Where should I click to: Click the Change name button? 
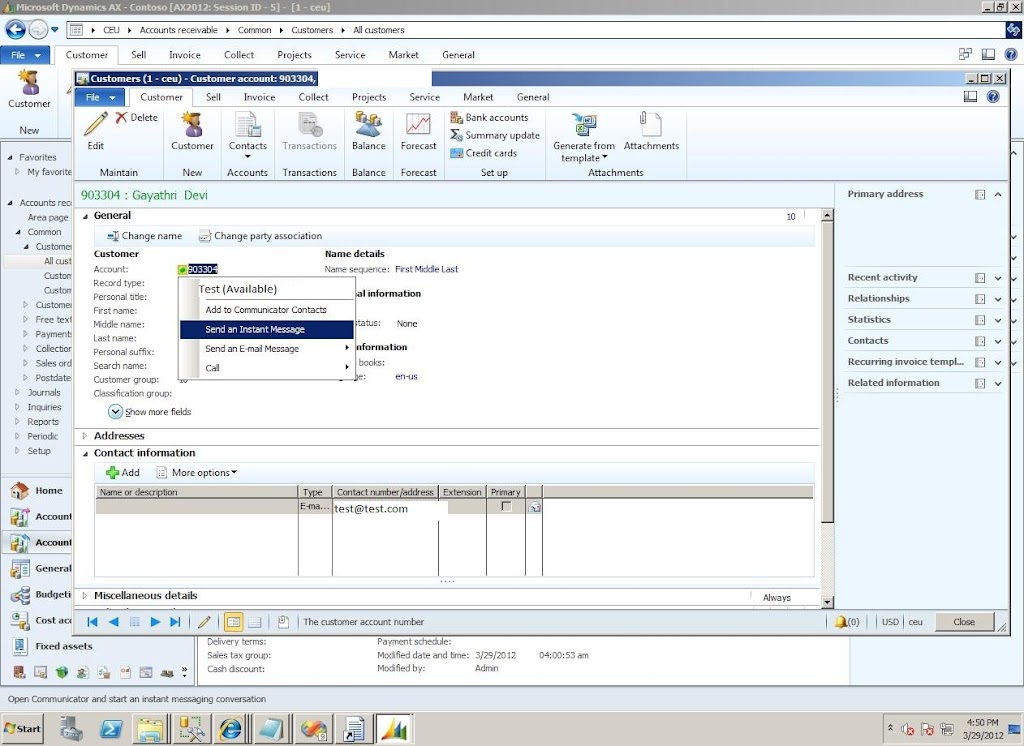pos(145,236)
